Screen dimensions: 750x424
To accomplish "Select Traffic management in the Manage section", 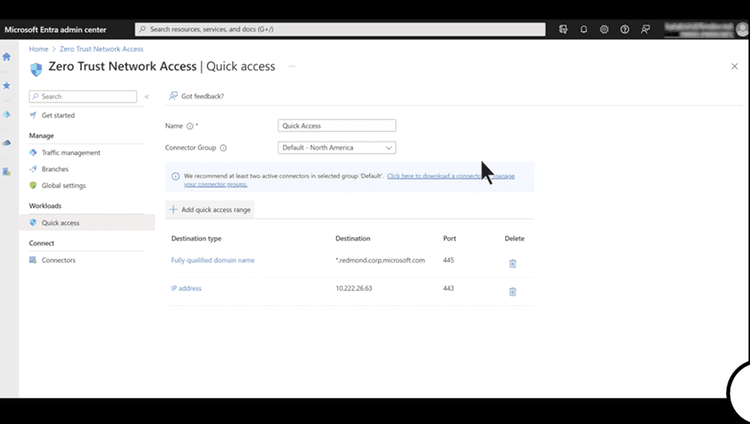I will click(x=70, y=153).
